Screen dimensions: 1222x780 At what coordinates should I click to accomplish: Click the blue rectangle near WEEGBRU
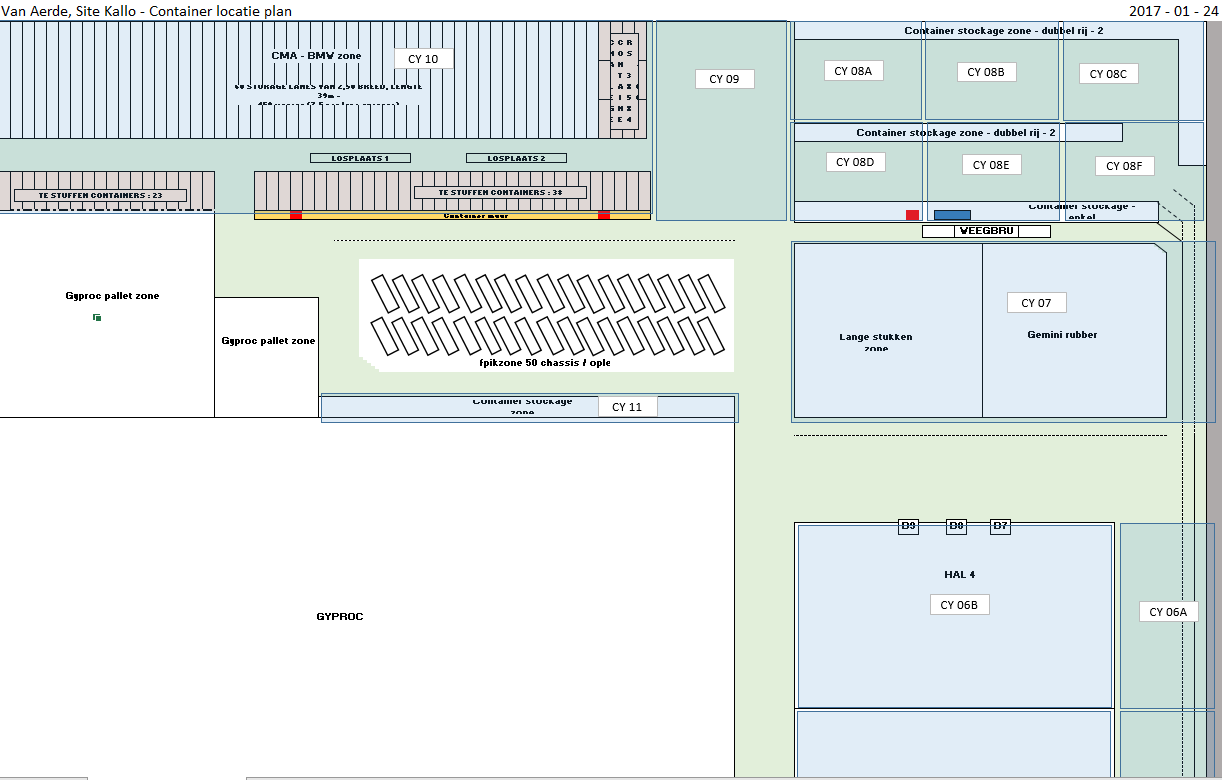(952, 215)
